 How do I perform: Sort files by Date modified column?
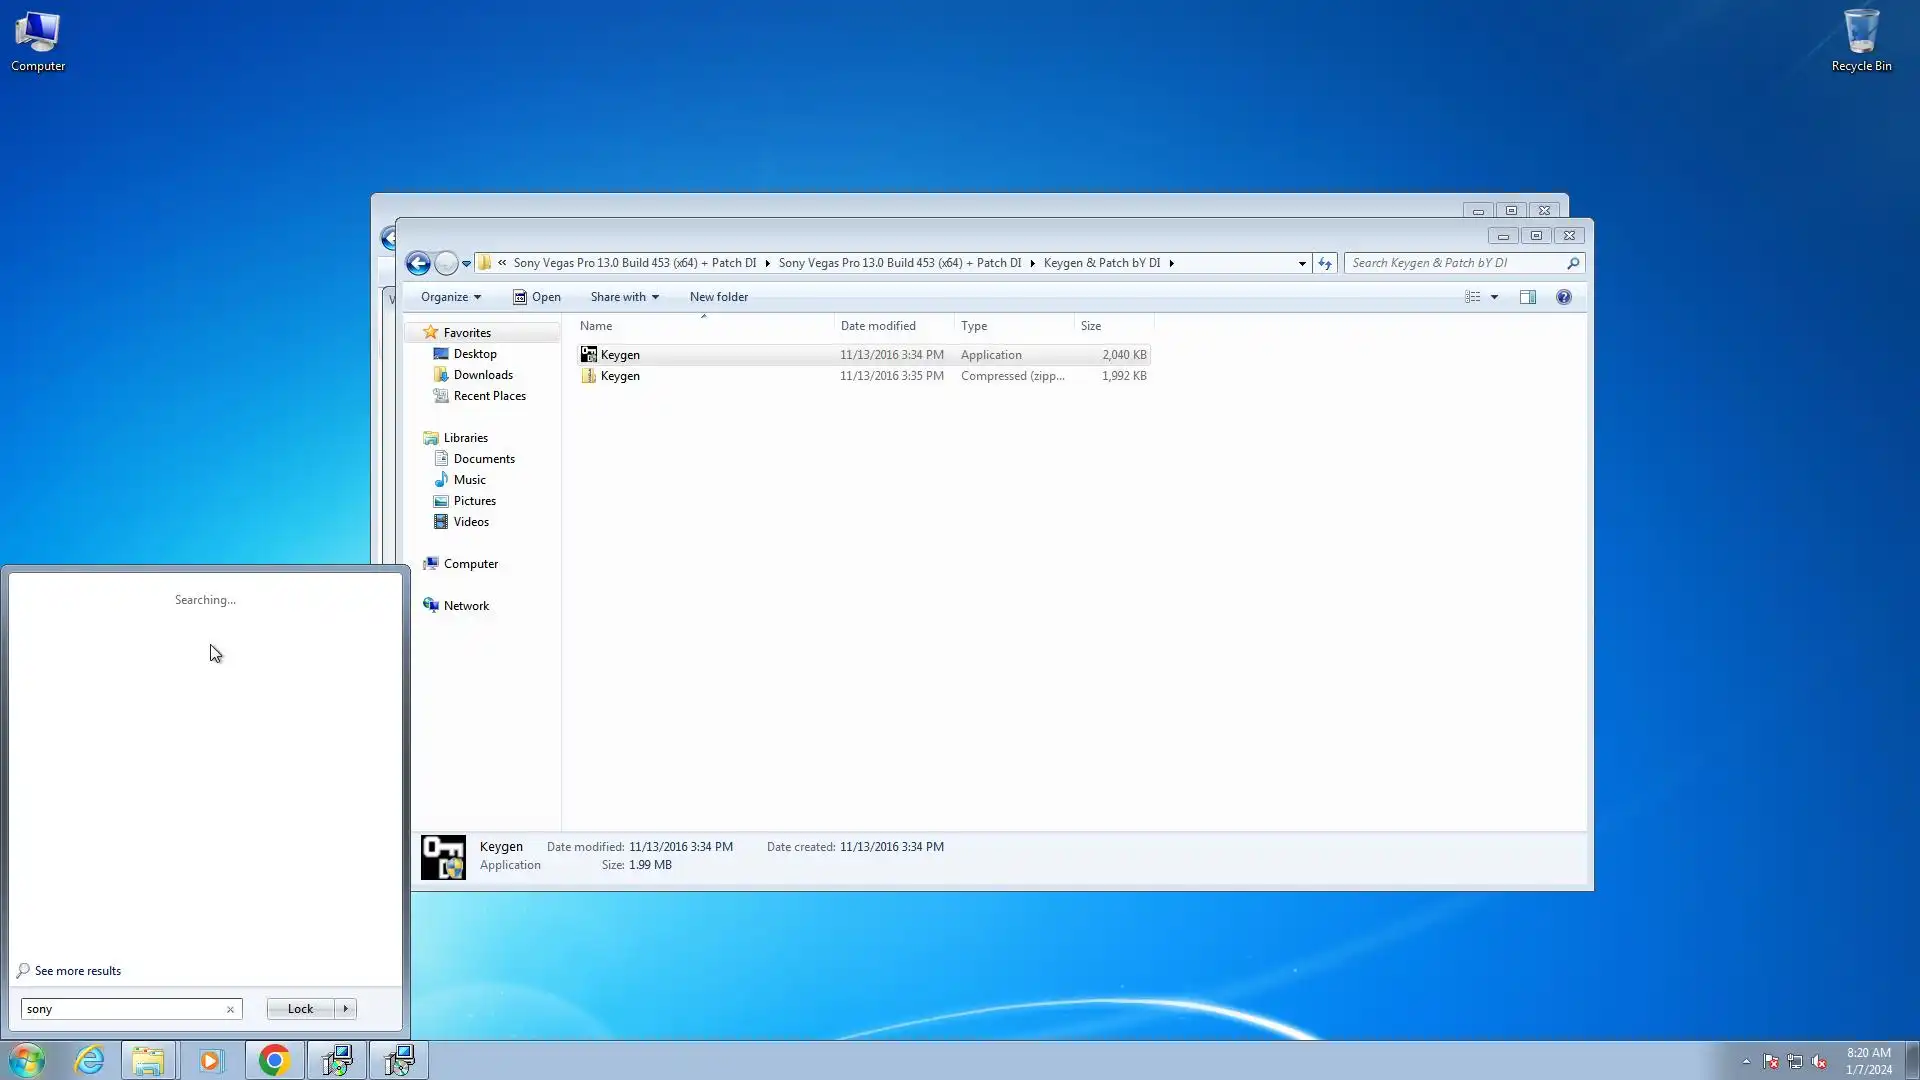(x=877, y=326)
